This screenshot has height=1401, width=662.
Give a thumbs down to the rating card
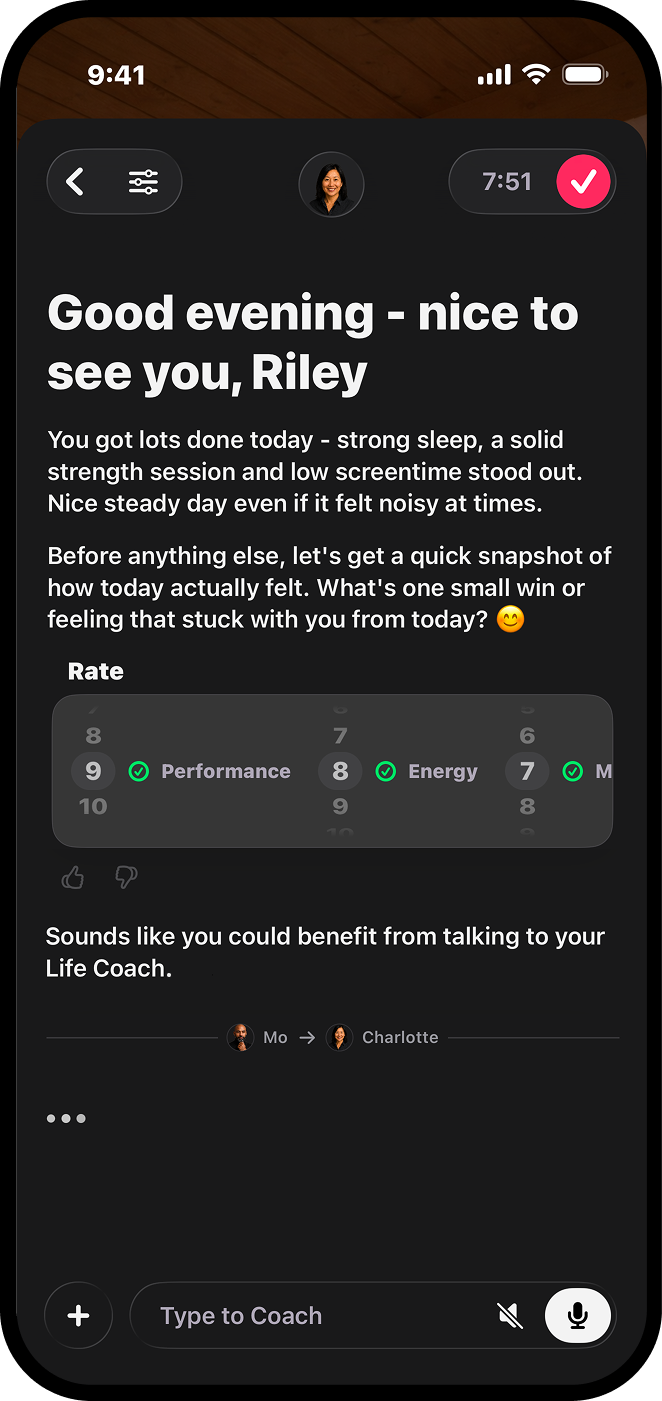[x=125, y=877]
